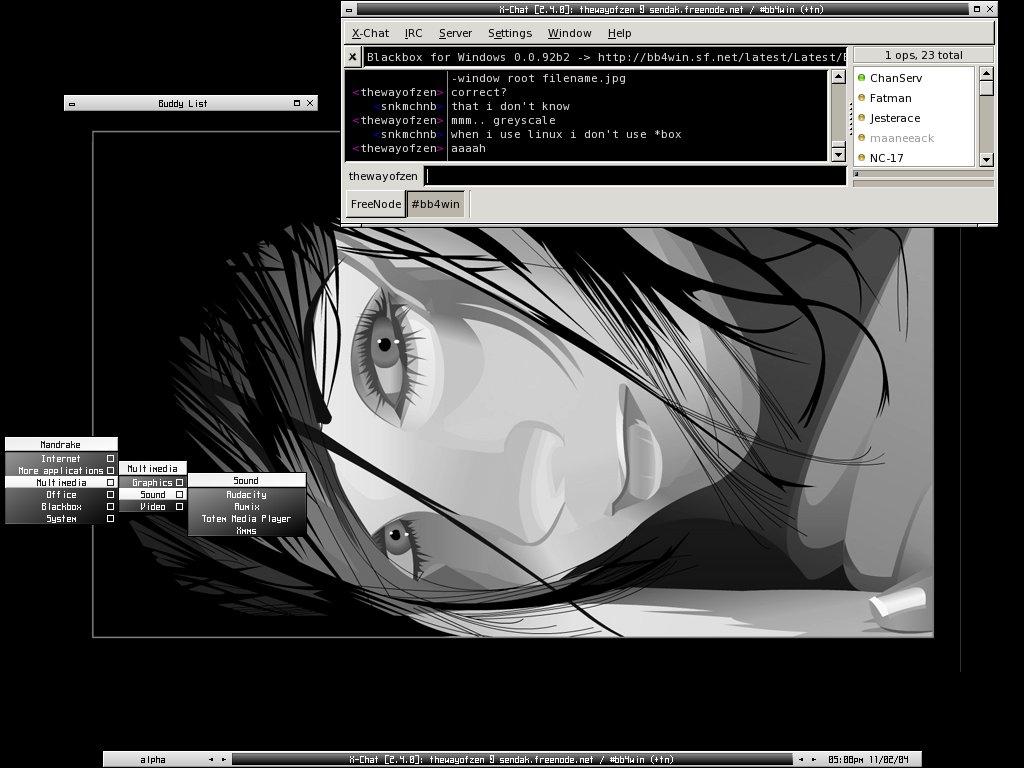Open the Settings menu
Viewport: 1024px width, 768px height.
510,33
